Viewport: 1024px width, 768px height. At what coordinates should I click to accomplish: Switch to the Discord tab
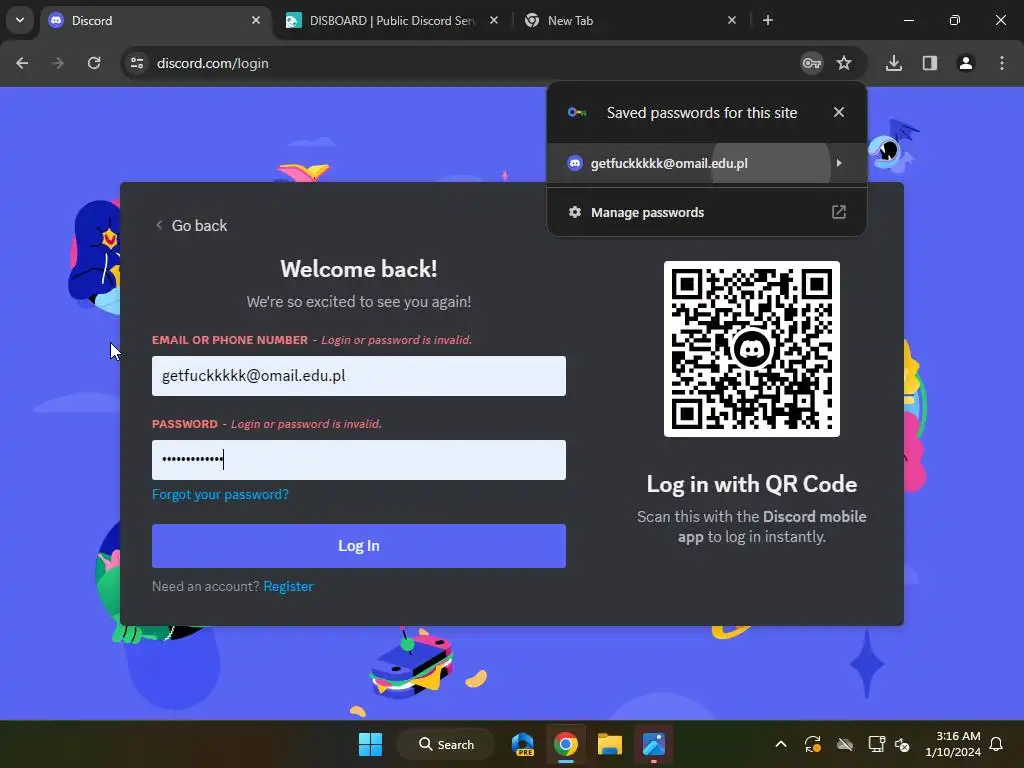(x=155, y=20)
